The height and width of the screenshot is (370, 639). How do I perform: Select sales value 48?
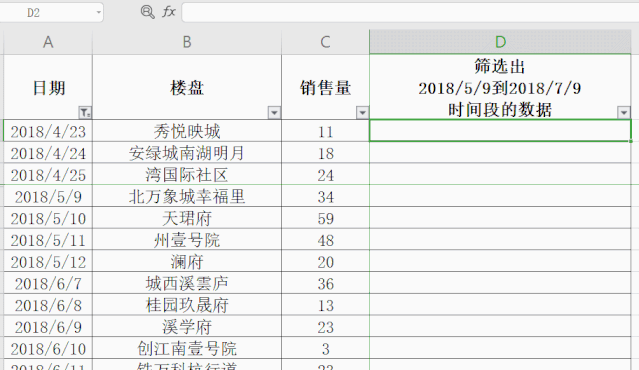pos(325,240)
